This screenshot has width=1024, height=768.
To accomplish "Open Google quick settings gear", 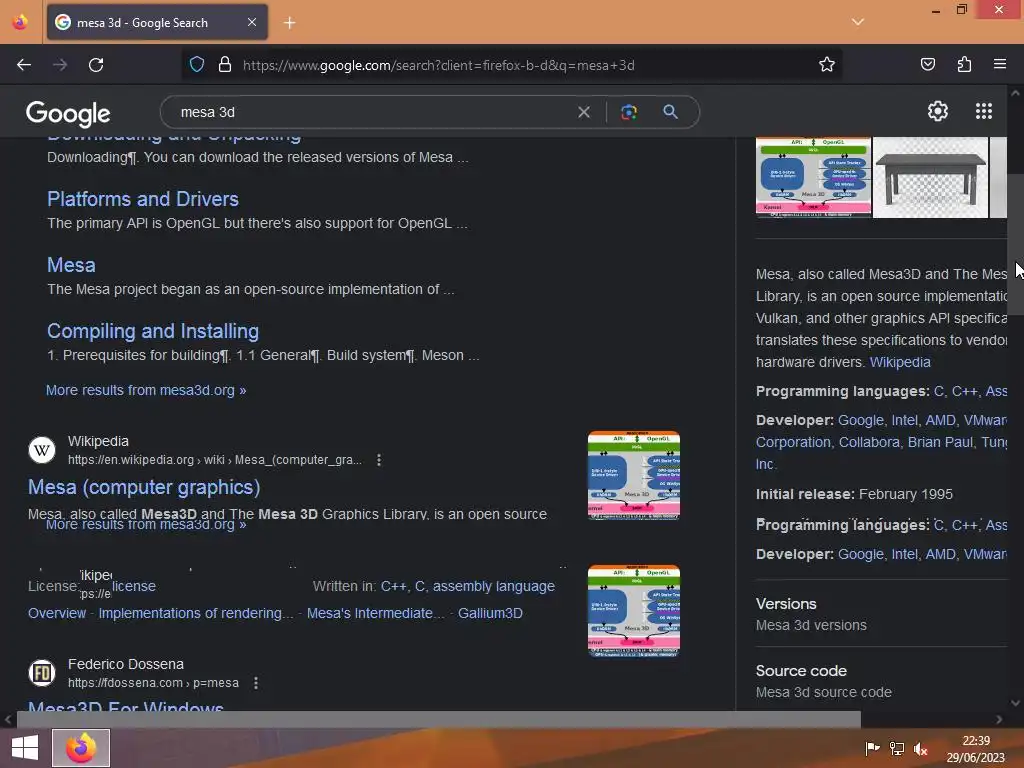I will [x=938, y=111].
